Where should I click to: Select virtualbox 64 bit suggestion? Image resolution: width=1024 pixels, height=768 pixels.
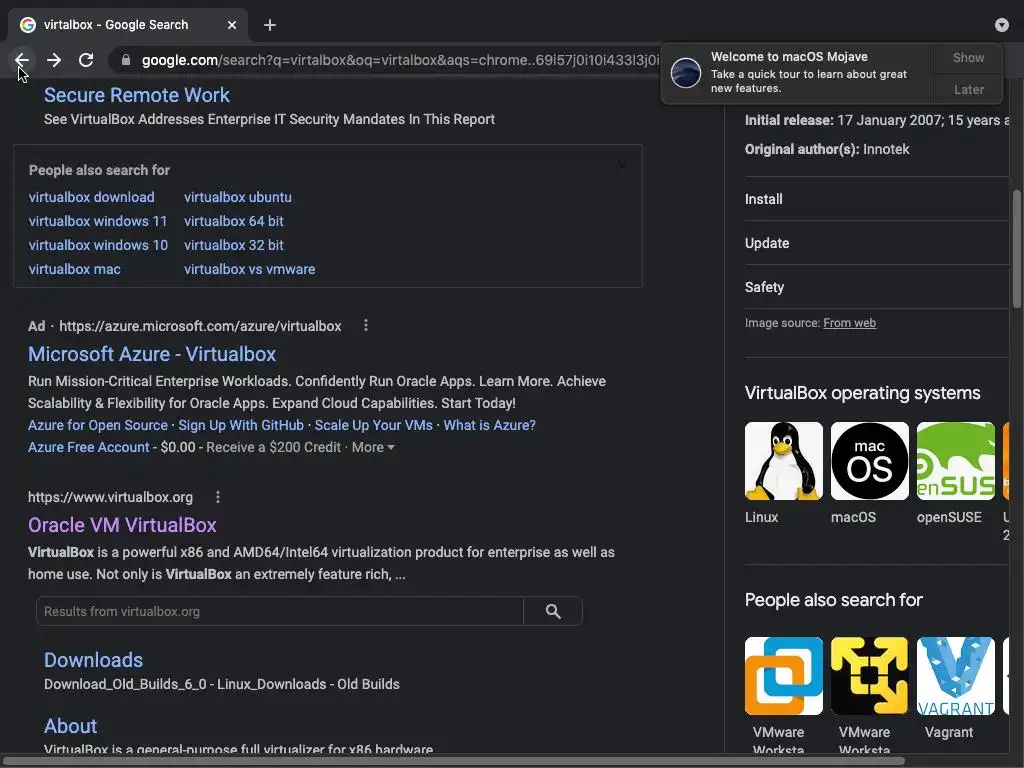click(x=234, y=221)
